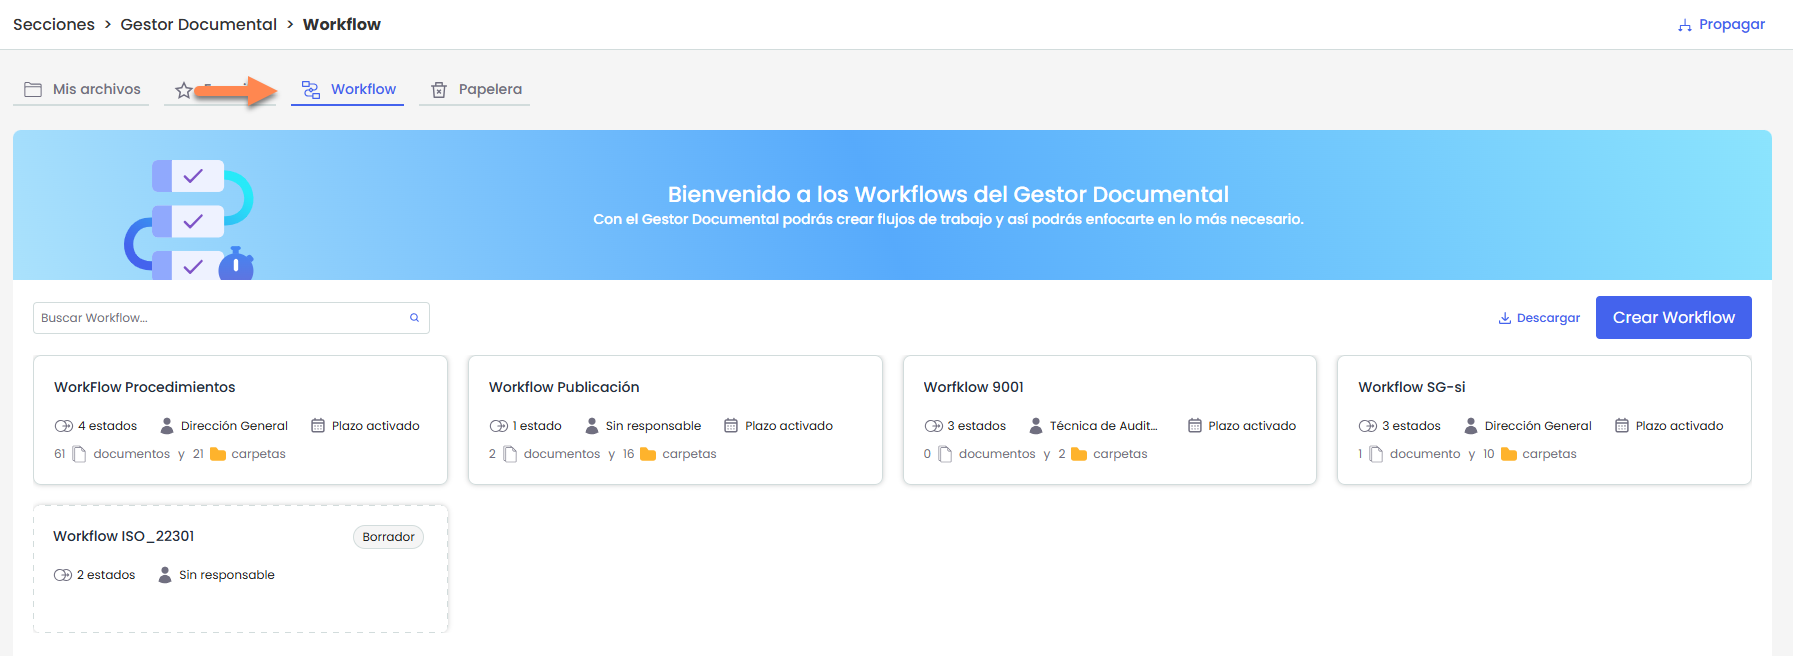1793x656 pixels.
Task: Go to the Mis archivos tab
Action: tap(96, 90)
